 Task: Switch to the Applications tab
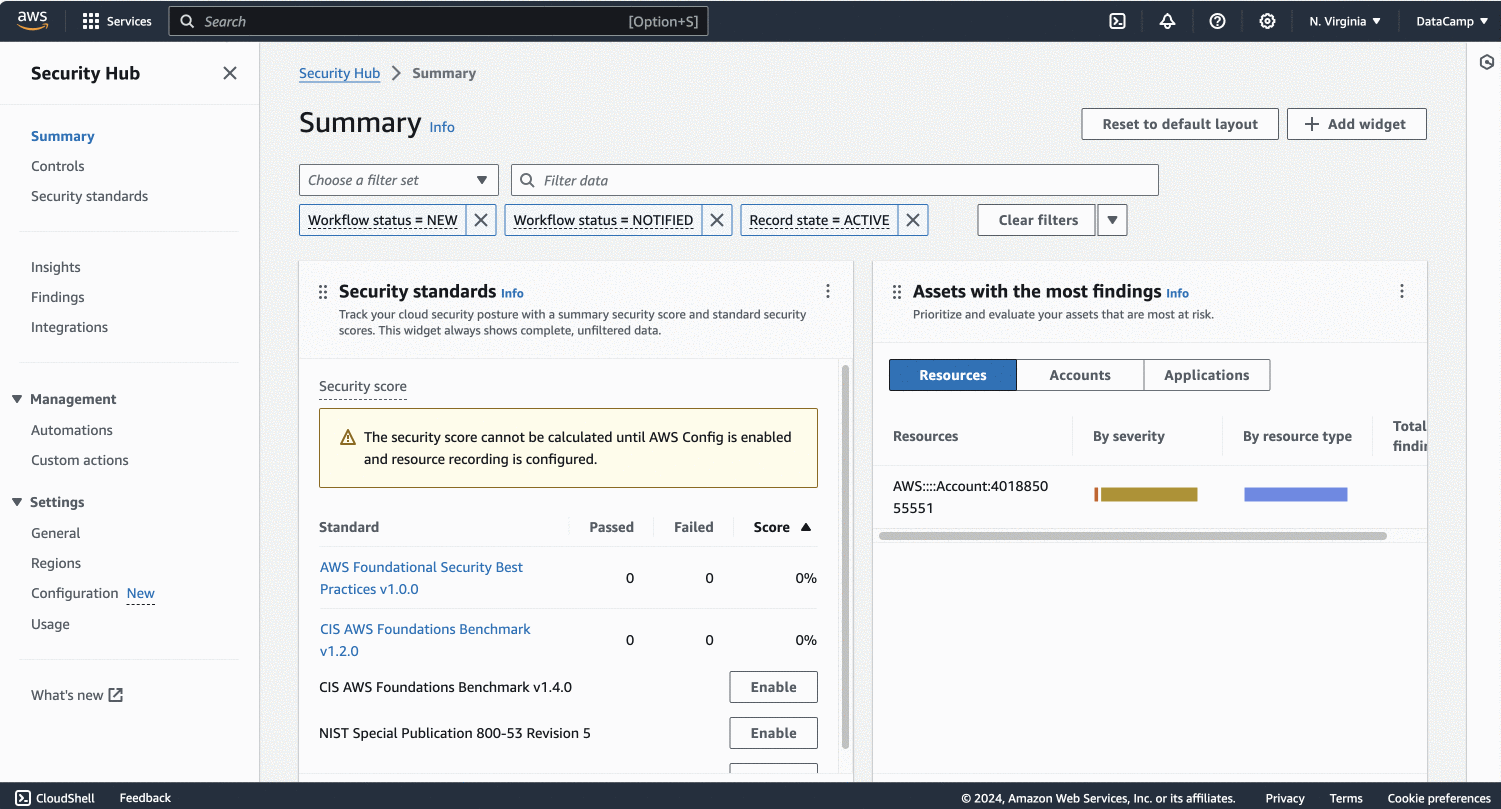tap(1207, 375)
